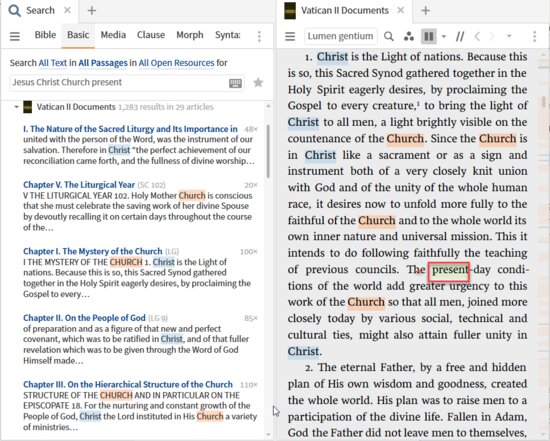550x441 pixels.
Task: Add a new tab next to Search
Action: pos(92,11)
